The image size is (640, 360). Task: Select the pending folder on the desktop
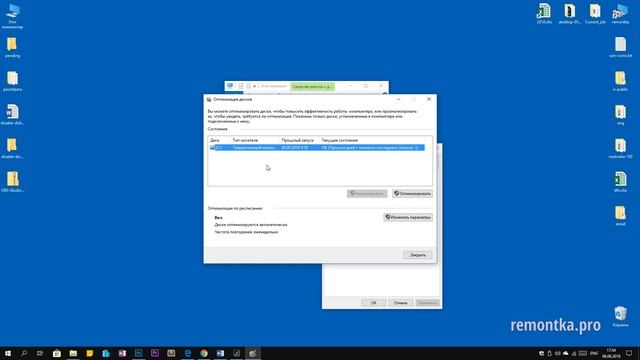click(x=12, y=47)
